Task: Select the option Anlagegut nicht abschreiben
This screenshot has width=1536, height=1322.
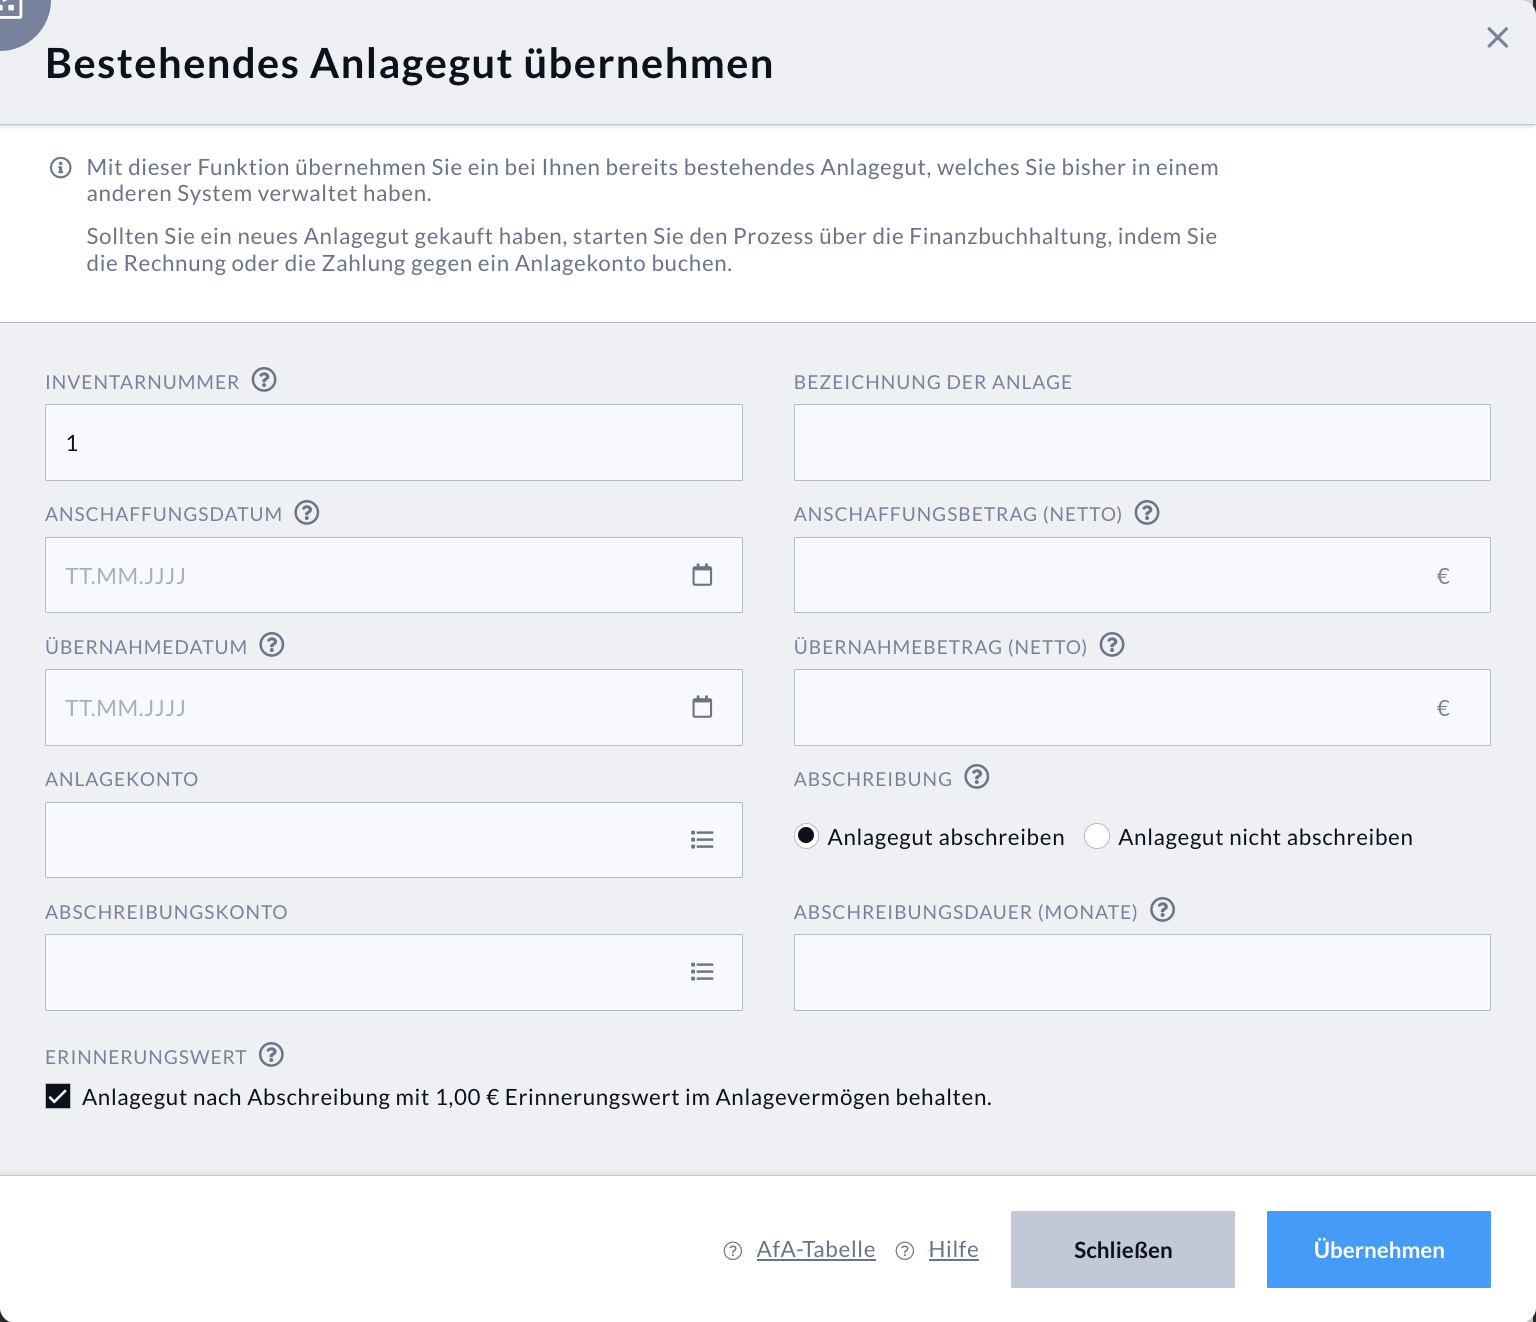Action: point(1097,836)
